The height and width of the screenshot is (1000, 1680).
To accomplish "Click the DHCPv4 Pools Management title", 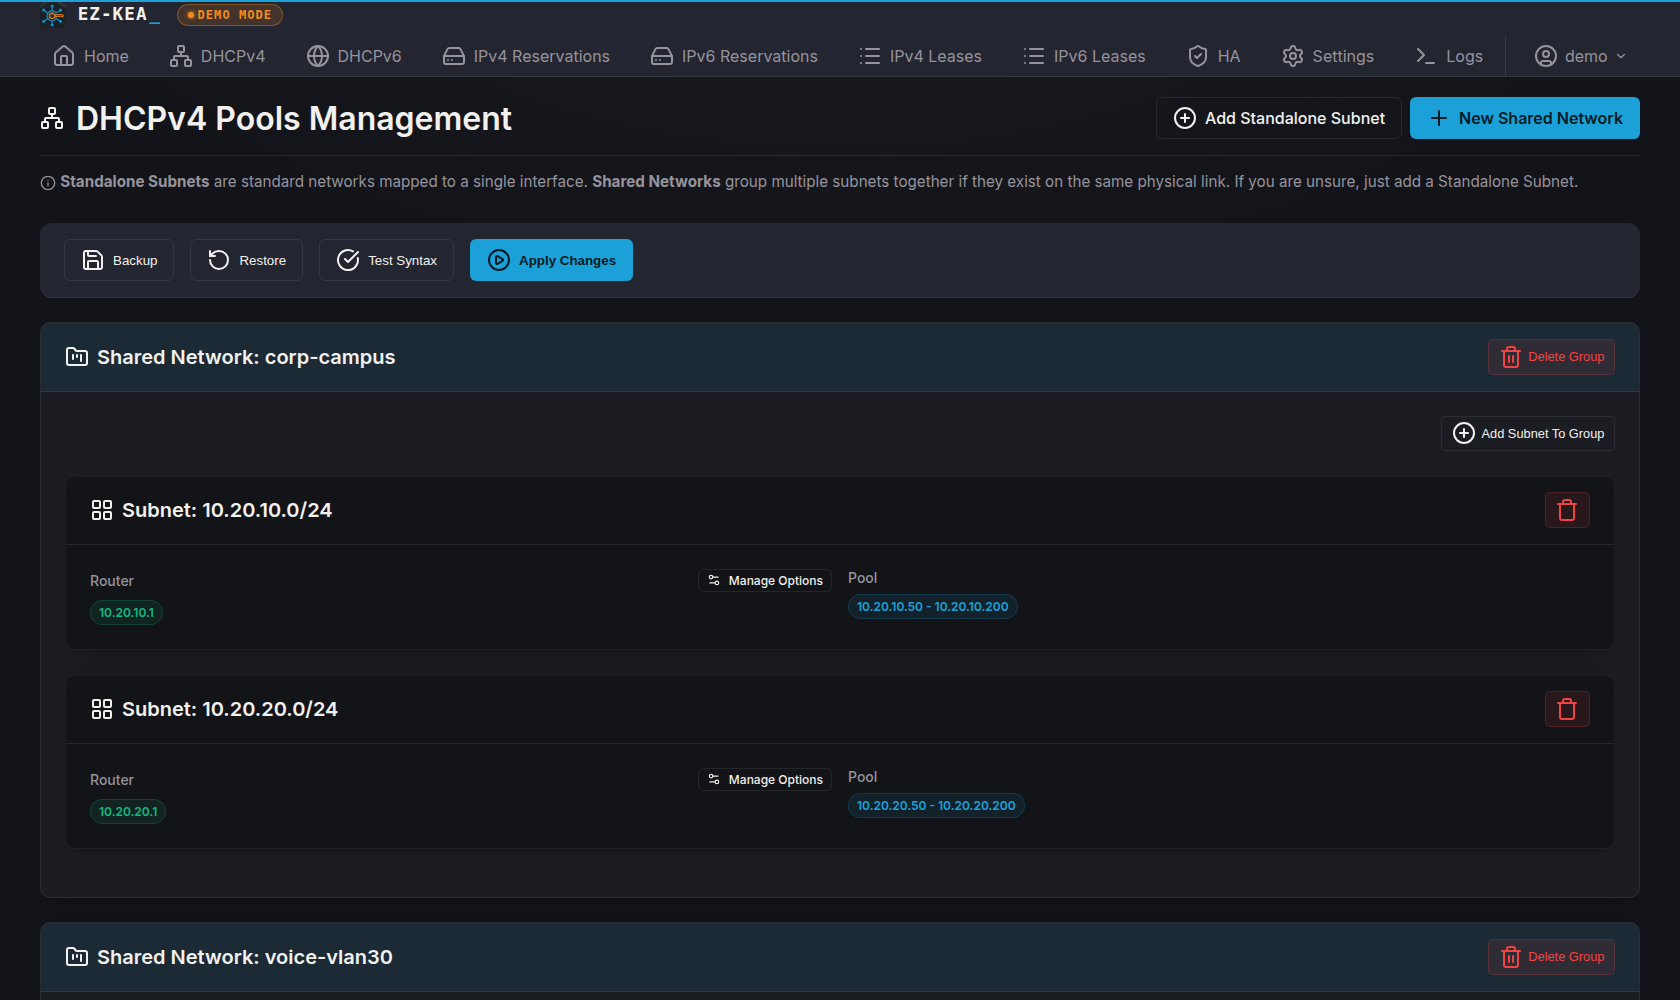I will (x=294, y=119).
